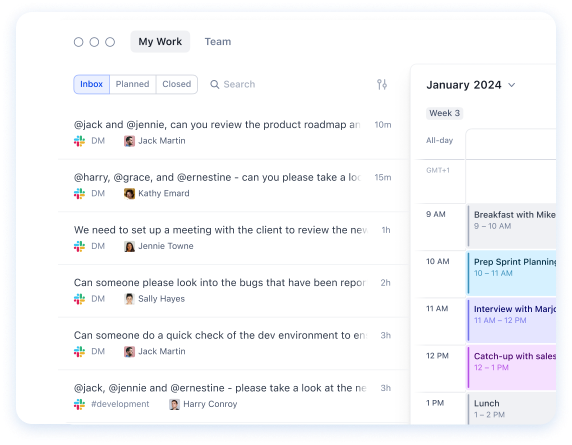Image resolution: width=572 pixels, height=445 pixels.
Task: Click Slack icon beside #development channel
Action: tap(79, 404)
